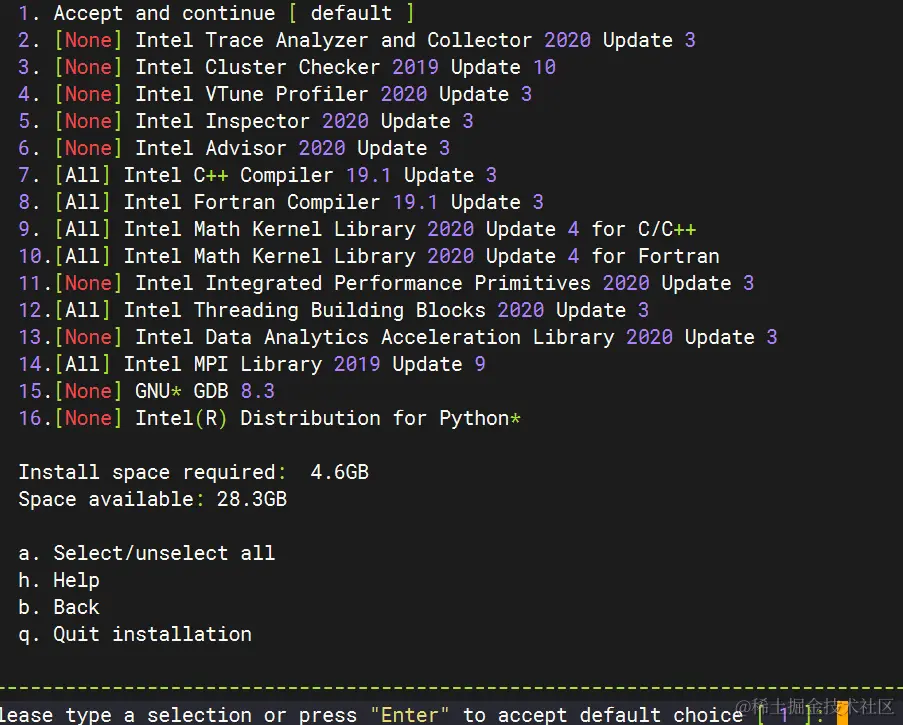
Task: Click the orange terminal cursor at the prompt
Action: (842, 714)
